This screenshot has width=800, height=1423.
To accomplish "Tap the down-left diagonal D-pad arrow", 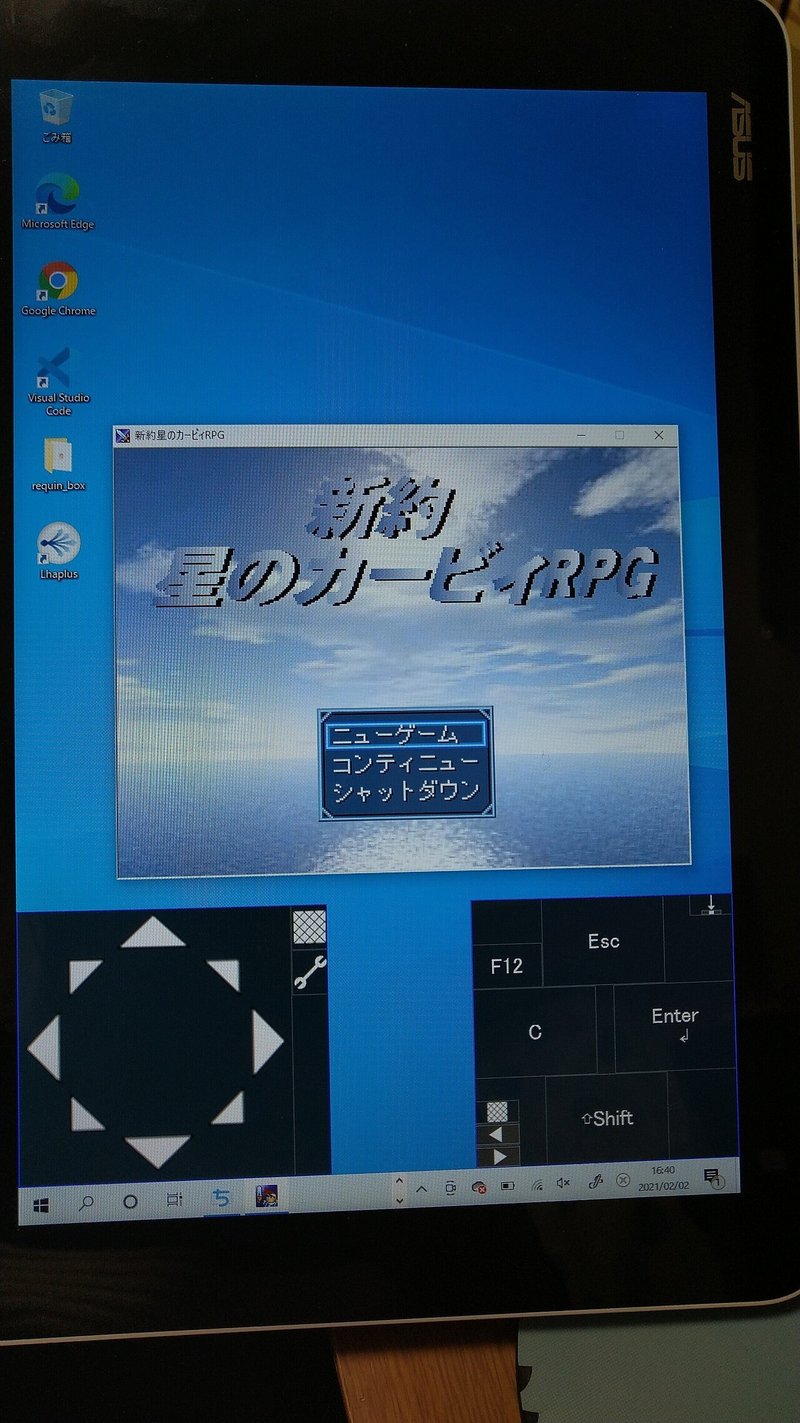I will [x=86, y=1115].
